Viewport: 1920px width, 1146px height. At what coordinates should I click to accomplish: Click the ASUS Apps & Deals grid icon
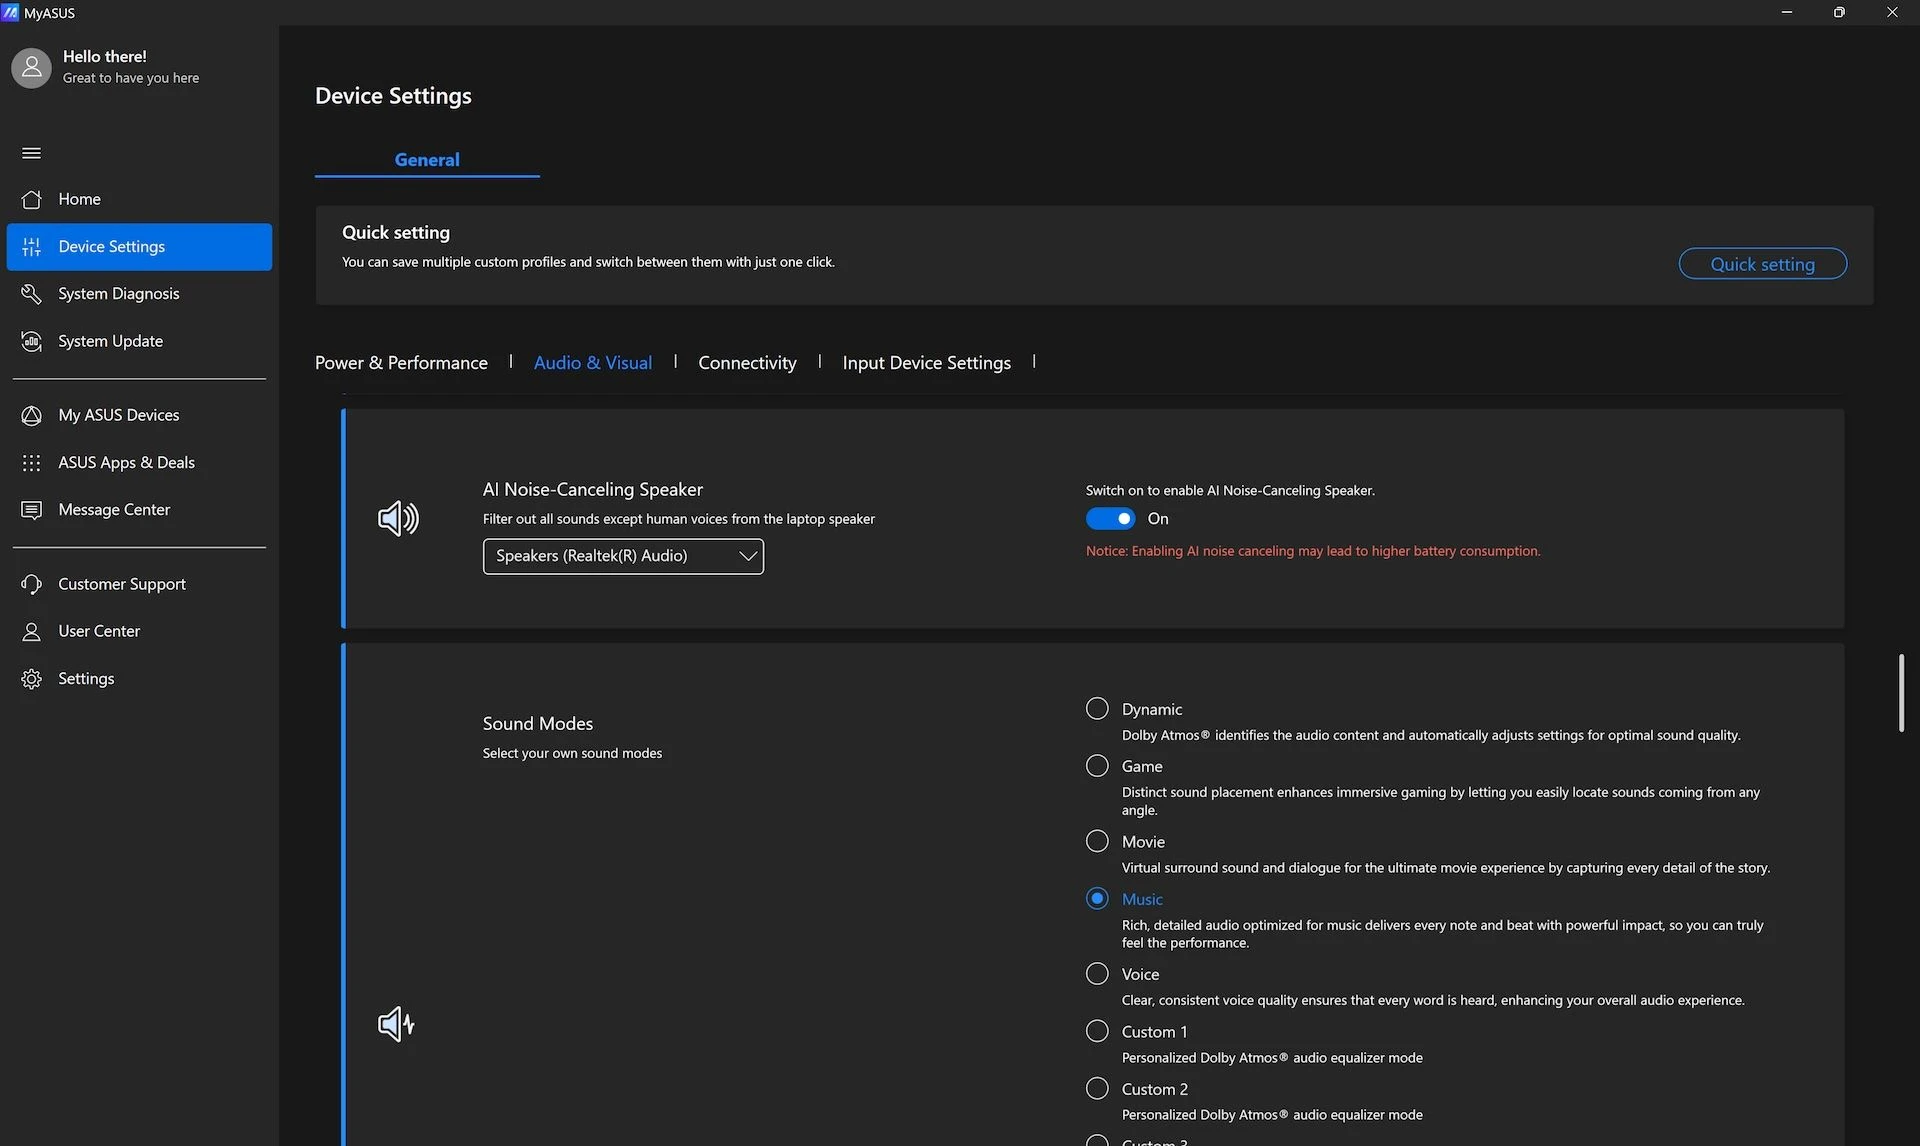31,463
